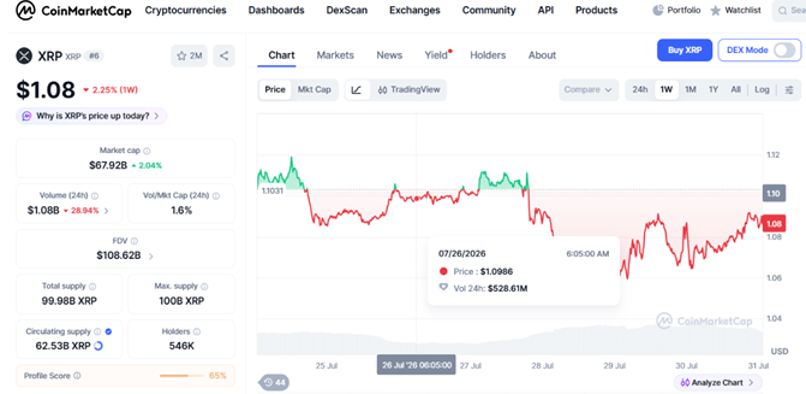The image size is (806, 394).
Task: Share XRP page icon
Action: click(224, 56)
